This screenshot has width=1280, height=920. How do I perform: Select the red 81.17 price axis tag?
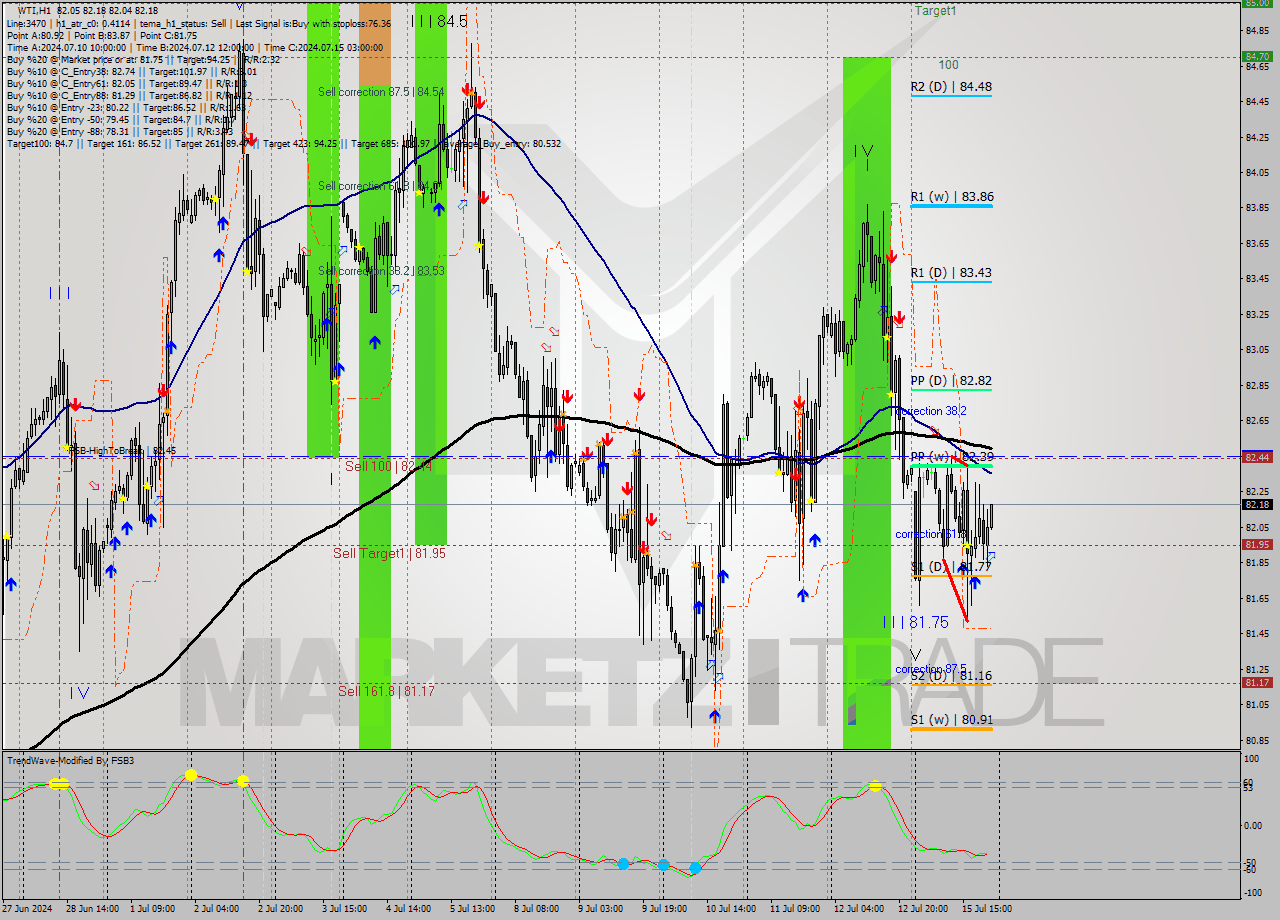tap(1257, 682)
